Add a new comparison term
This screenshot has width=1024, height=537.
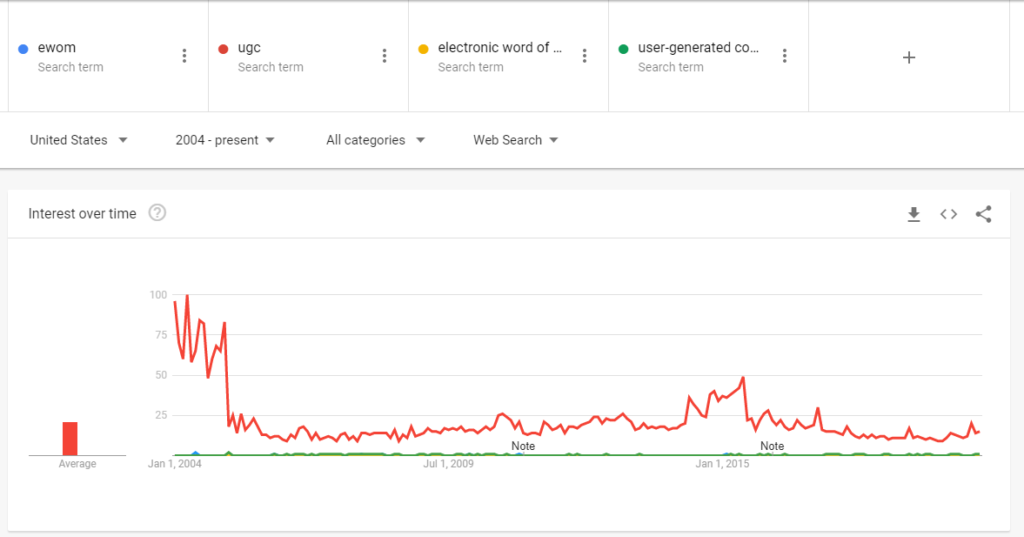pyautogui.click(x=908, y=57)
